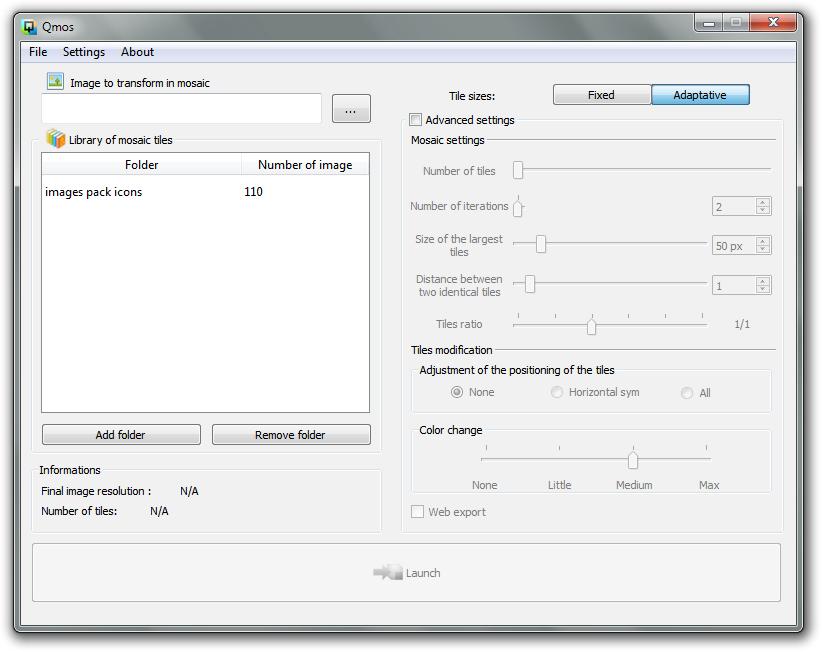822x652 pixels.
Task: Browse for image with the '...' button
Action: tap(351, 109)
